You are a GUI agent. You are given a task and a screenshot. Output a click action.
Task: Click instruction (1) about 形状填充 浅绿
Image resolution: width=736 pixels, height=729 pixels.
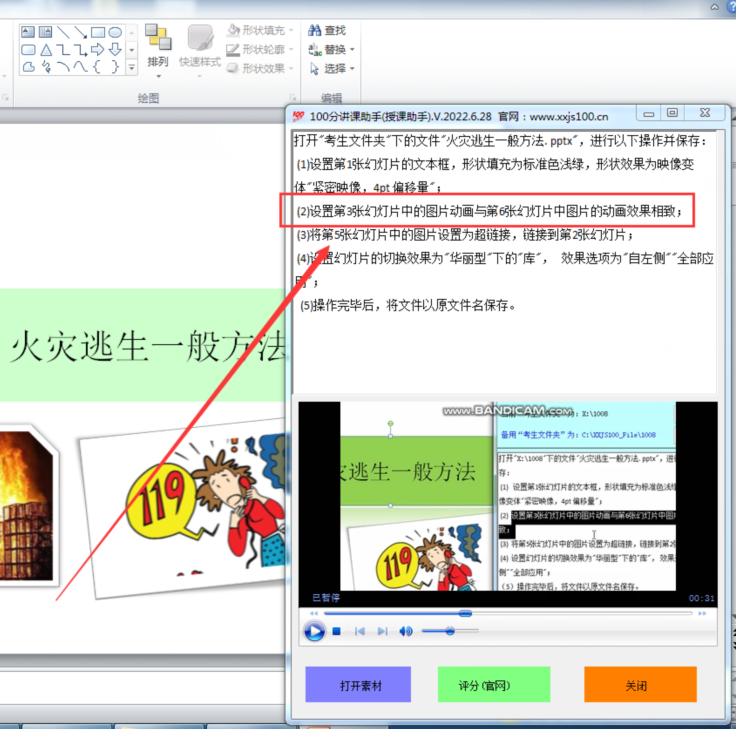pos(494,176)
